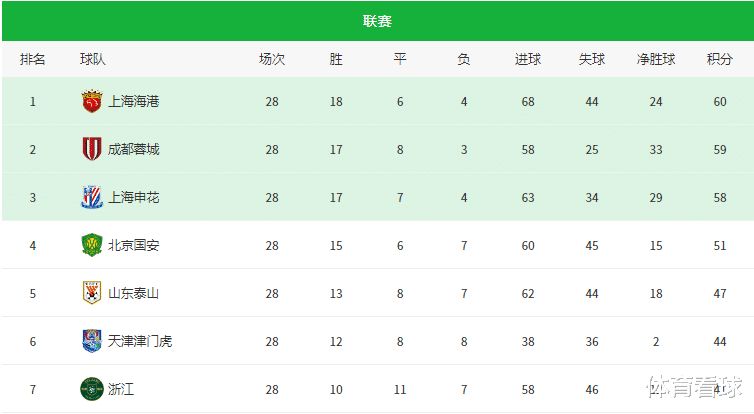Viewport: 754px width, 414px height.
Task: Open the 天津津门虎 team name link
Action: point(140,341)
